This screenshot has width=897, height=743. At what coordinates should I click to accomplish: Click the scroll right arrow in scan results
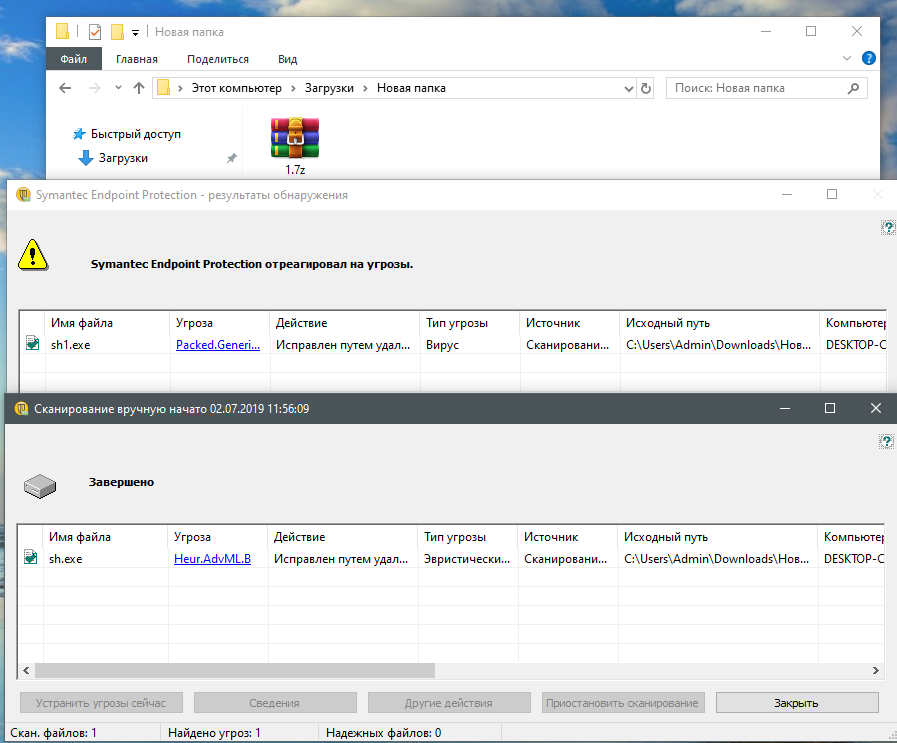coord(876,670)
